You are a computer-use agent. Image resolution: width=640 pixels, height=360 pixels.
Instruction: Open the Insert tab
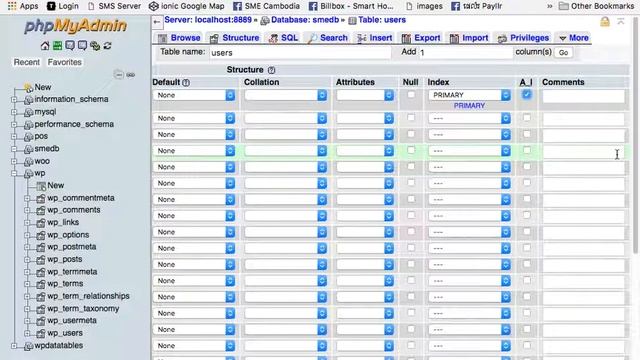[x=375, y=38]
